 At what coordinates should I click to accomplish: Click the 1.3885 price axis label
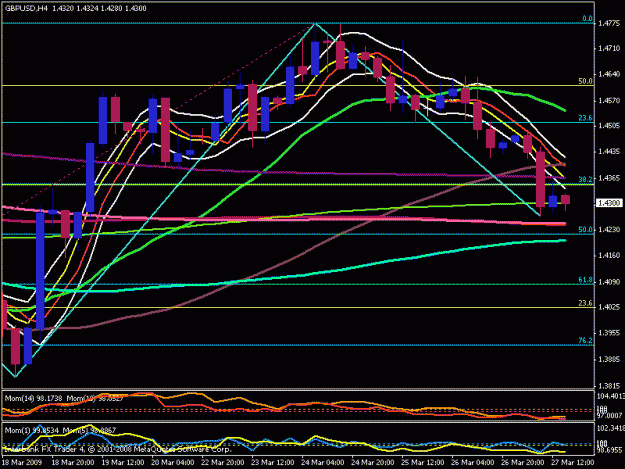click(609, 359)
